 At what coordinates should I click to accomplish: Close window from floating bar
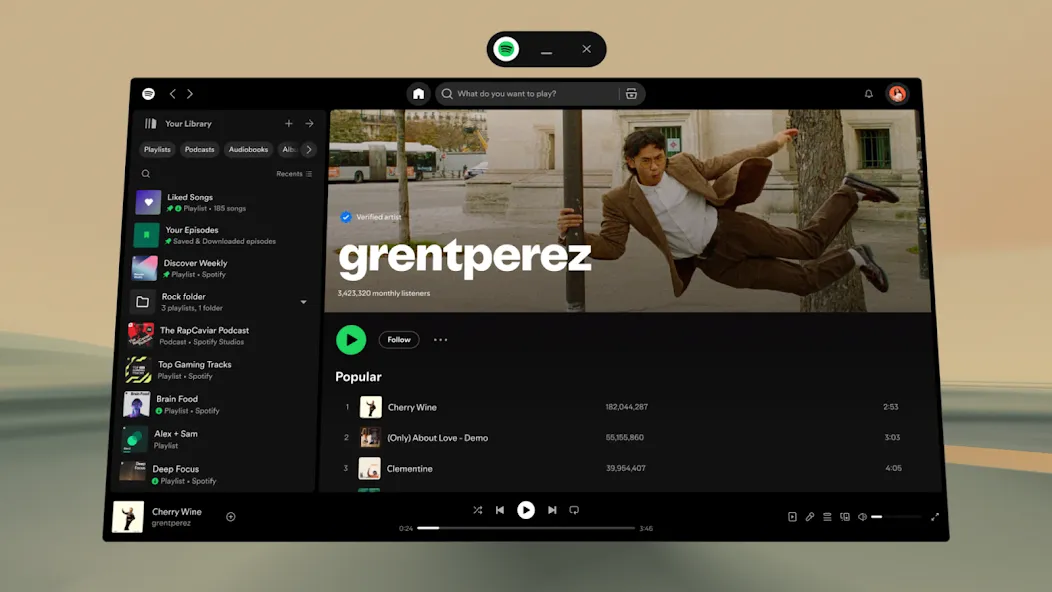586,49
